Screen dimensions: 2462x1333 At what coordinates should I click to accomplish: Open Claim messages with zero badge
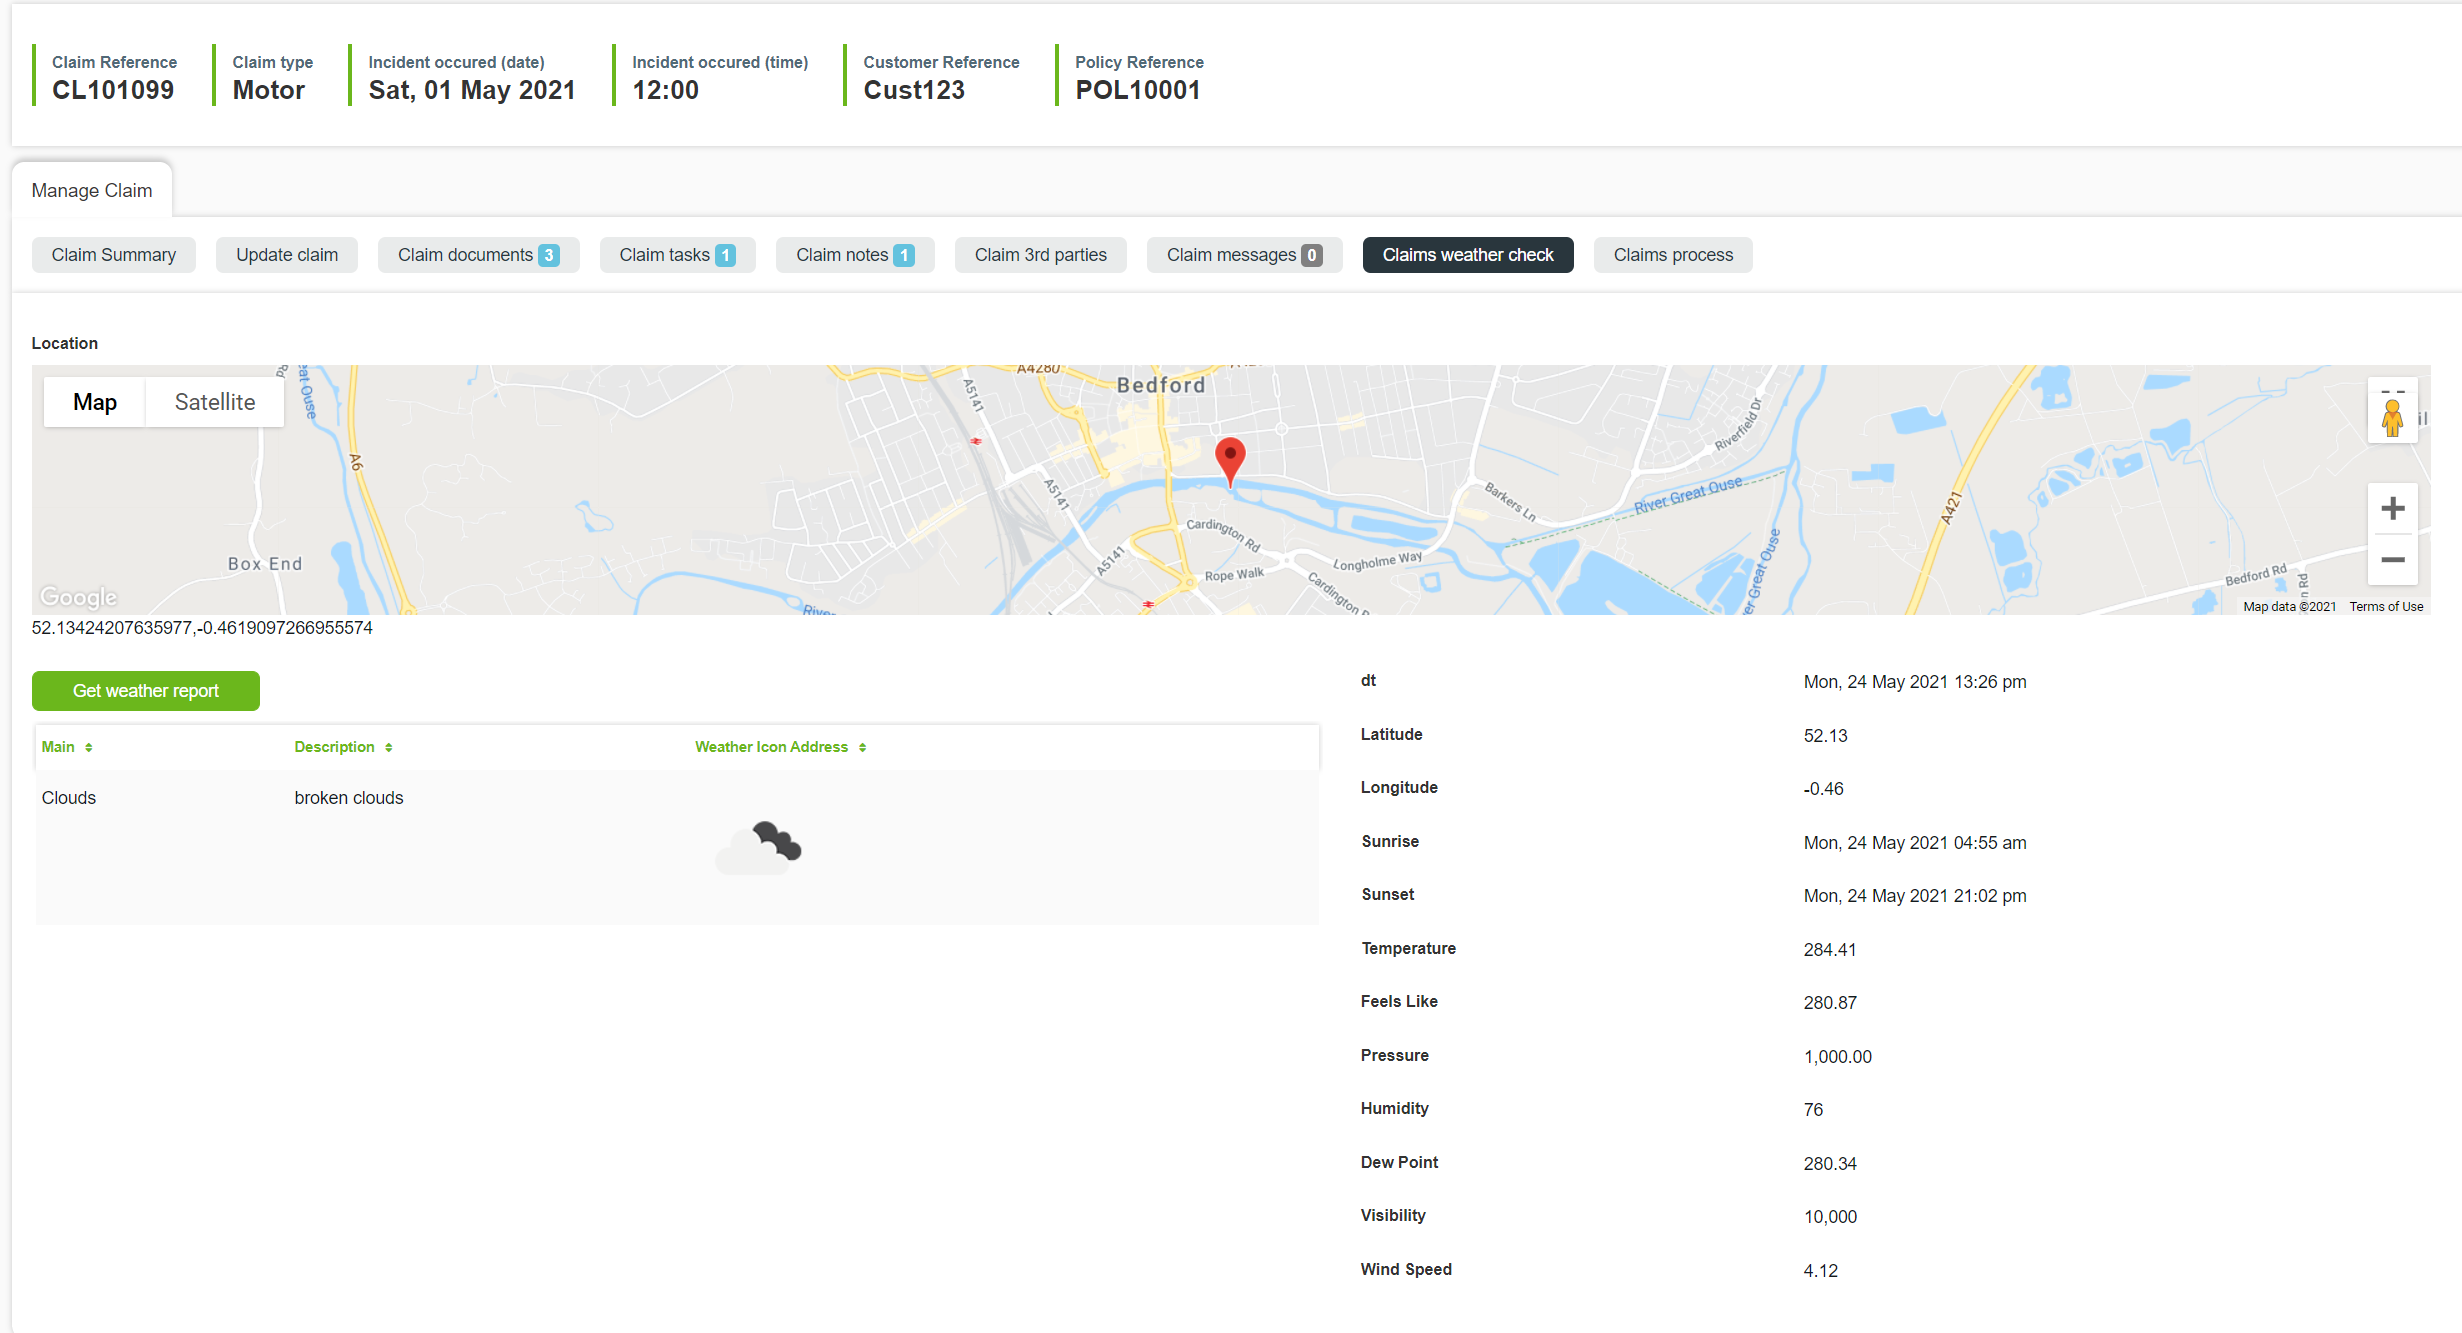point(1243,255)
